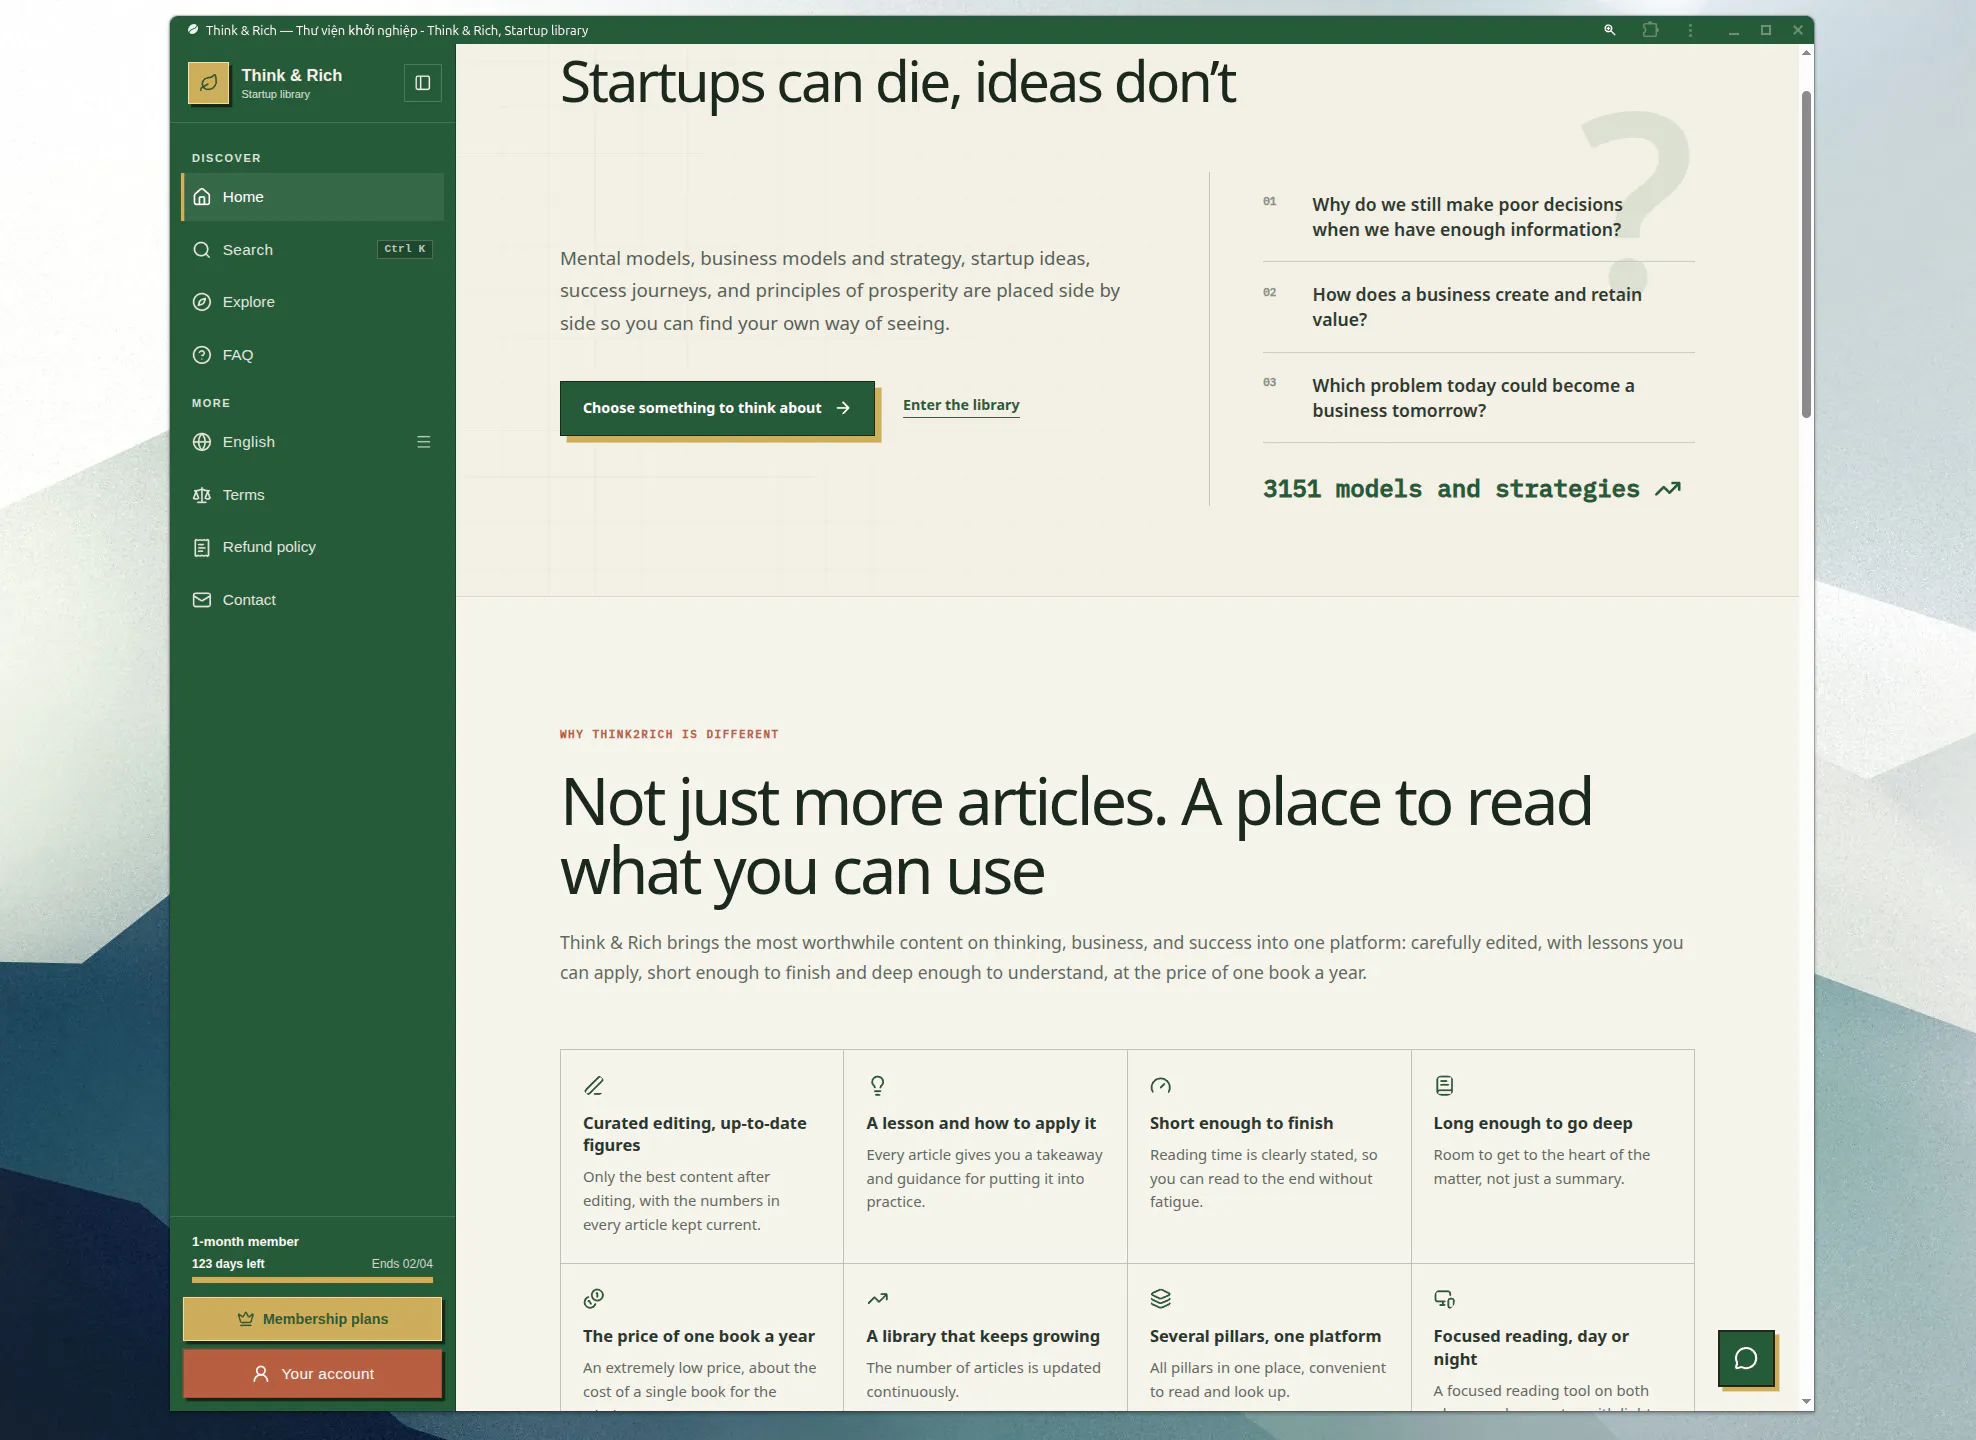The height and width of the screenshot is (1440, 1976).
Task: Click the pencil icon for Curated editing
Action: click(594, 1085)
